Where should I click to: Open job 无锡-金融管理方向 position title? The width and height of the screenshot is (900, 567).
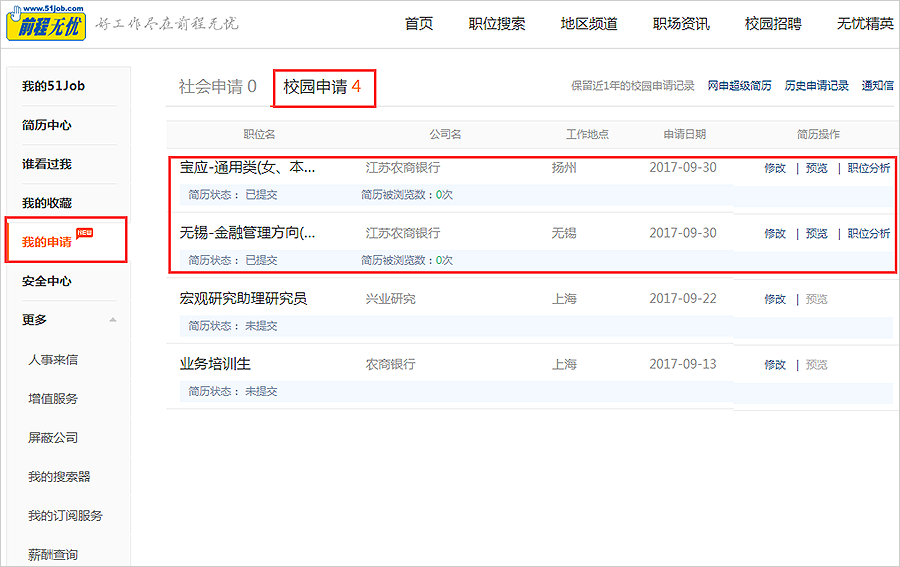[x=247, y=233]
